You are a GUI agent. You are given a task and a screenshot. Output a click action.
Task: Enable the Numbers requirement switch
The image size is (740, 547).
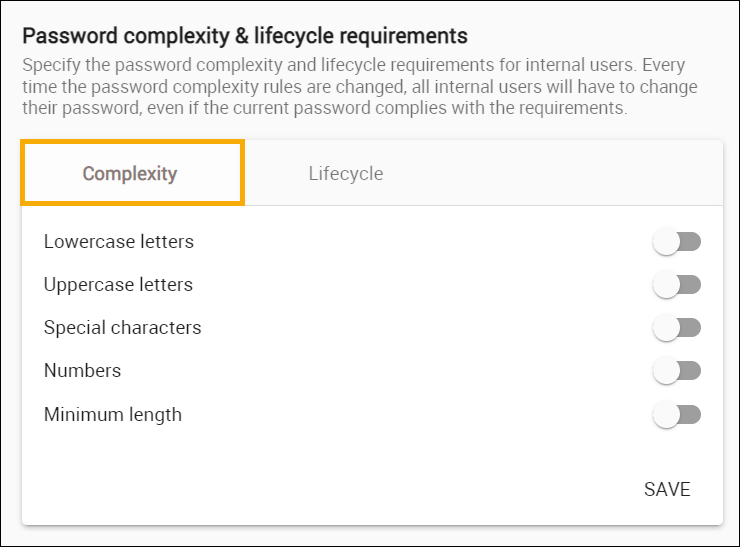click(x=677, y=371)
